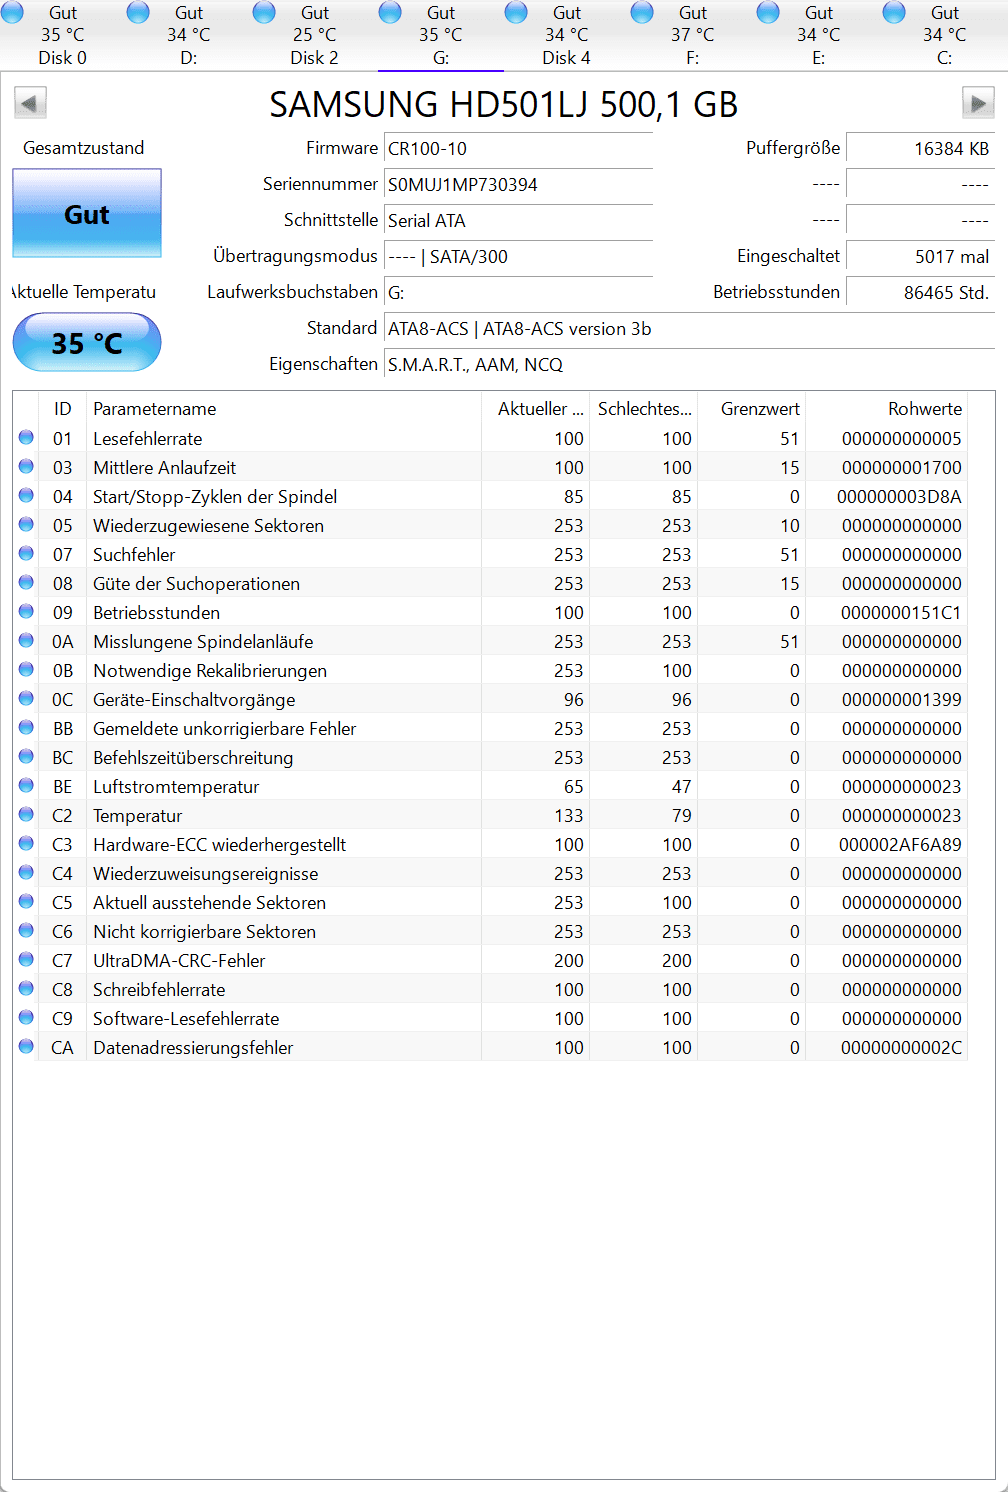This screenshot has width=1008, height=1492.
Task: Click status orb of Notwendige Rekalibrierungen row
Action: pos(26,669)
